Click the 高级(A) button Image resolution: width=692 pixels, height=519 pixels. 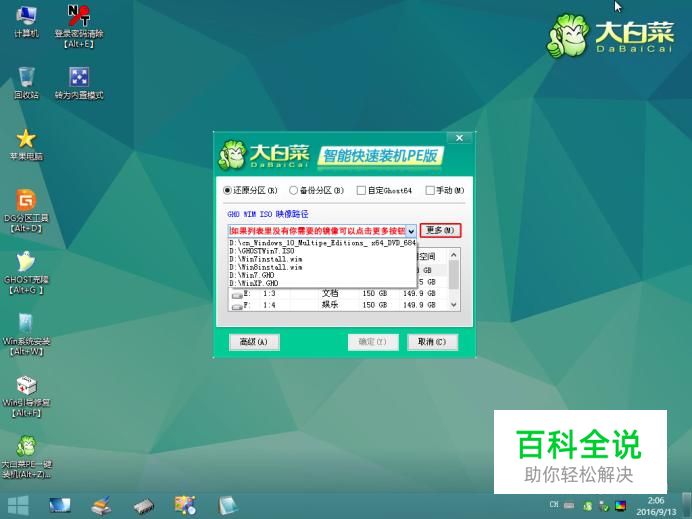click(254, 342)
